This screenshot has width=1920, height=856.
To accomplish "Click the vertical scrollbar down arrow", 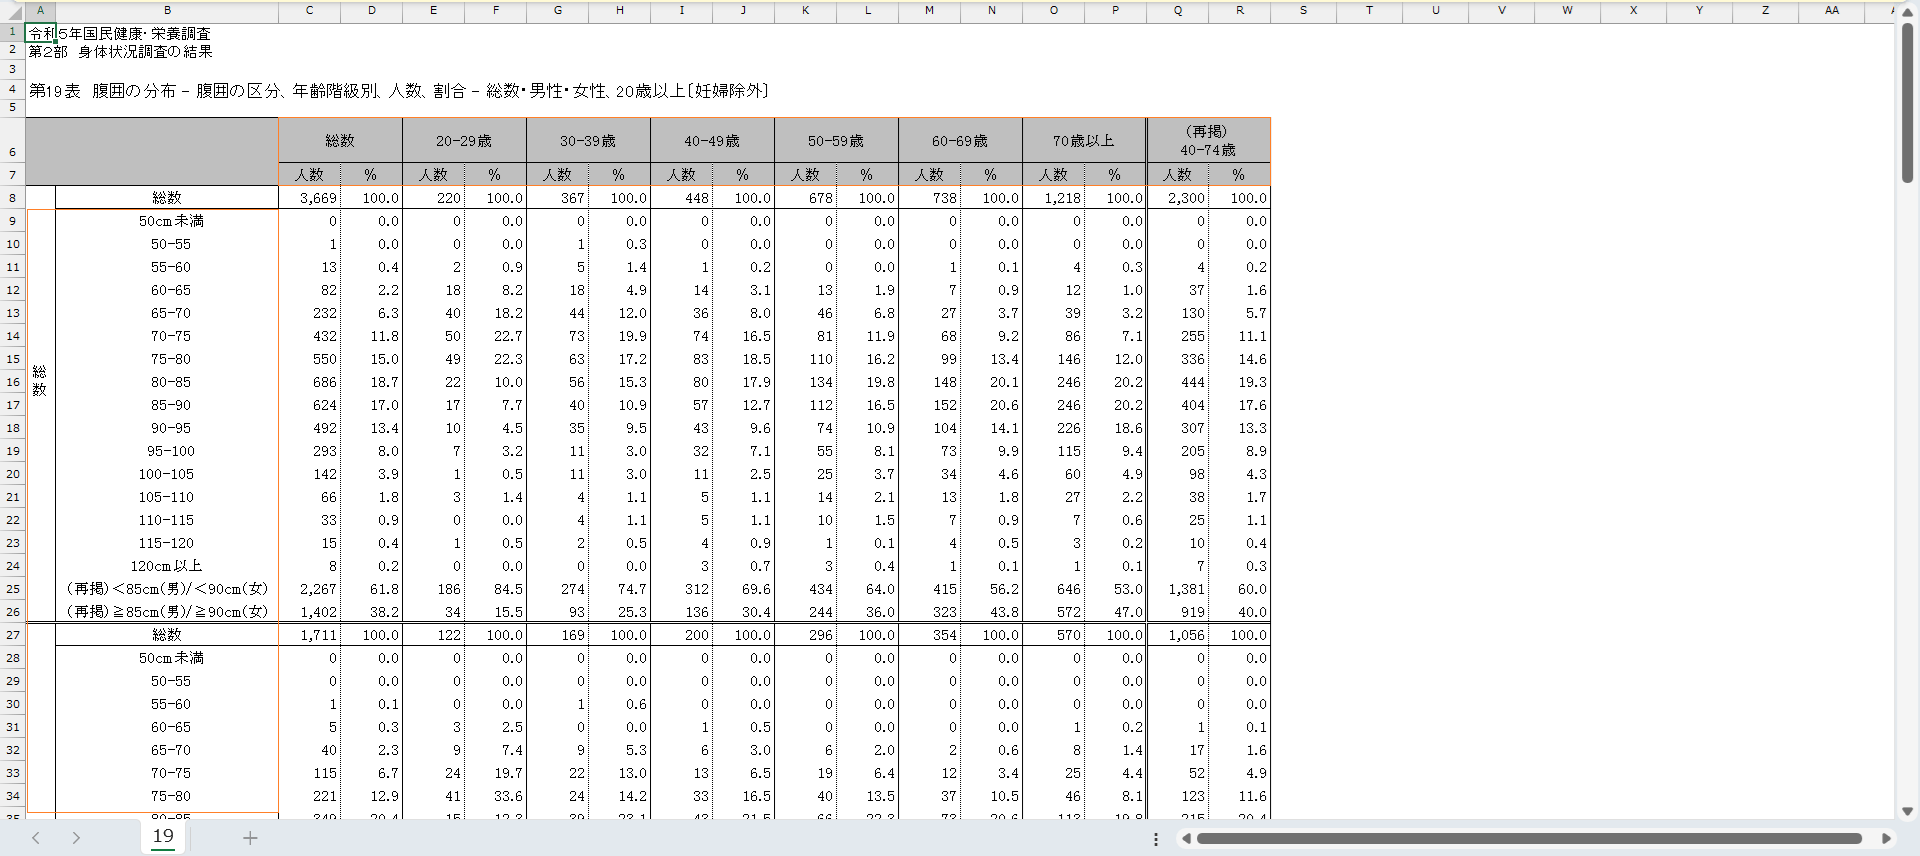I will coord(1907,811).
